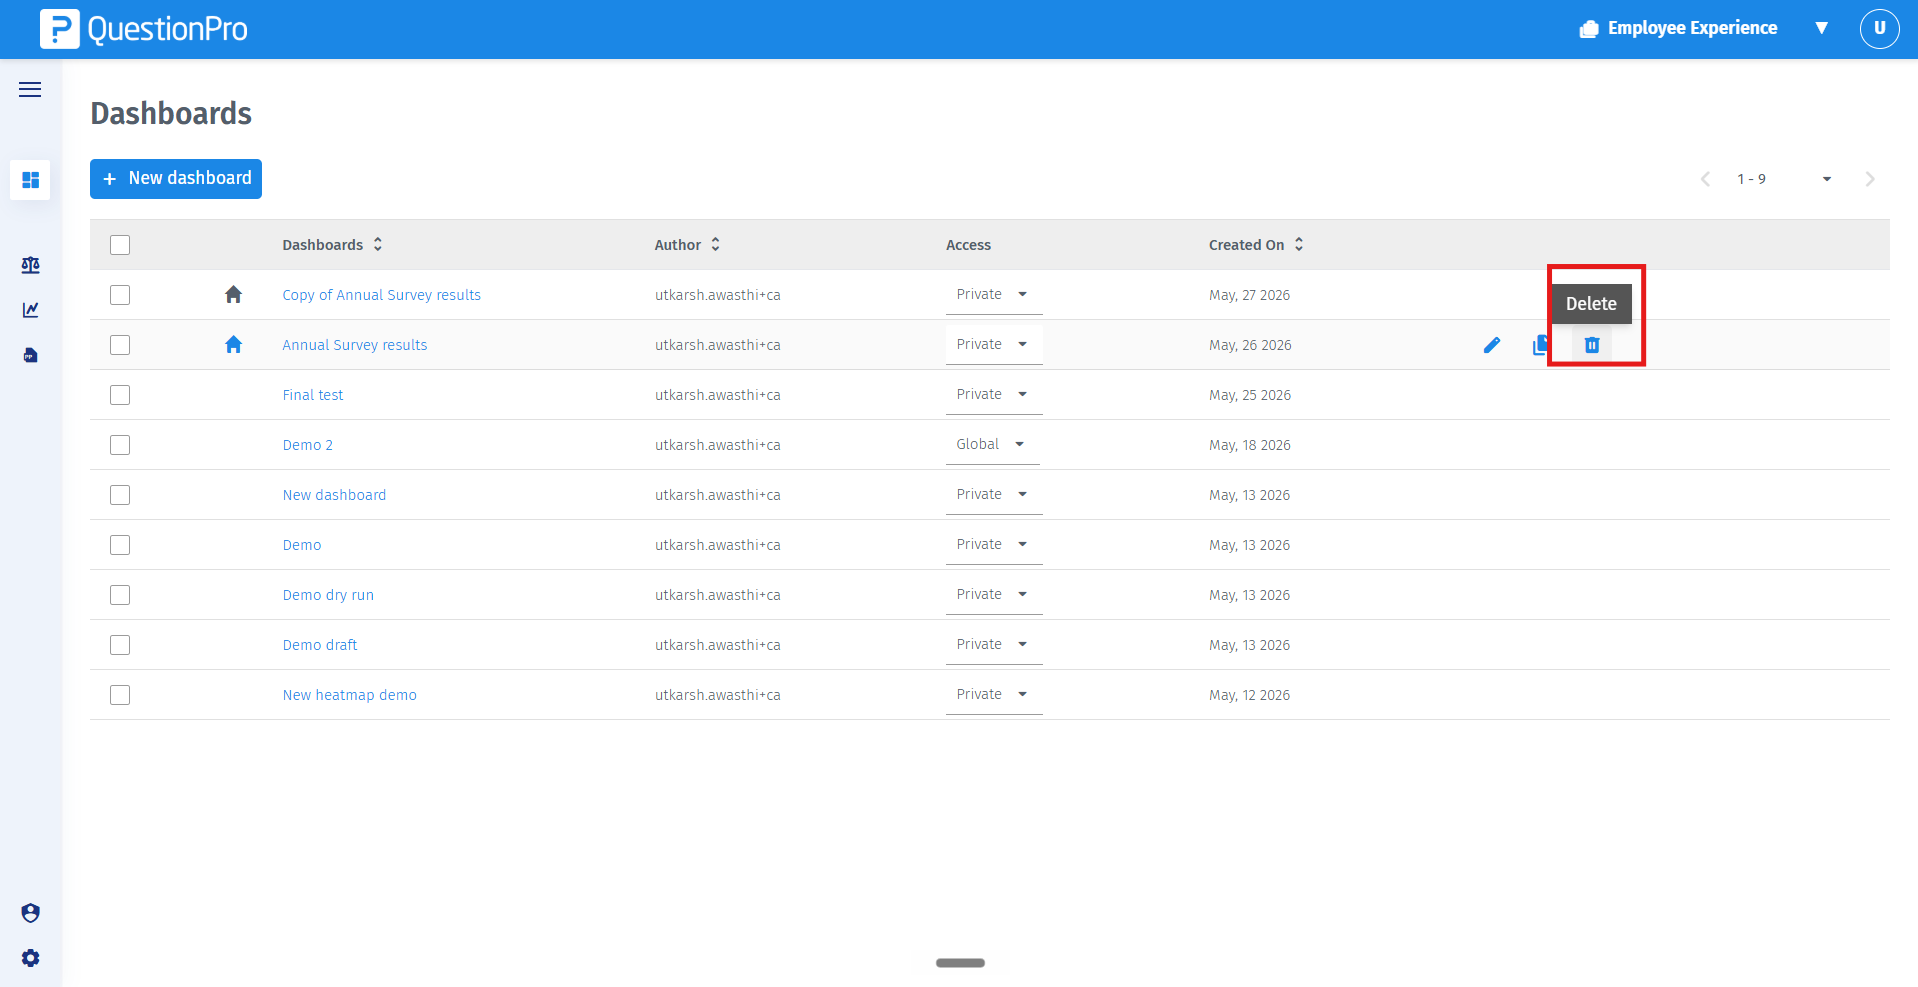The width and height of the screenshot is (1918, 987).
Task: Check the Demo dry run row
Action: pyautogui.click(x=120, y=595)
